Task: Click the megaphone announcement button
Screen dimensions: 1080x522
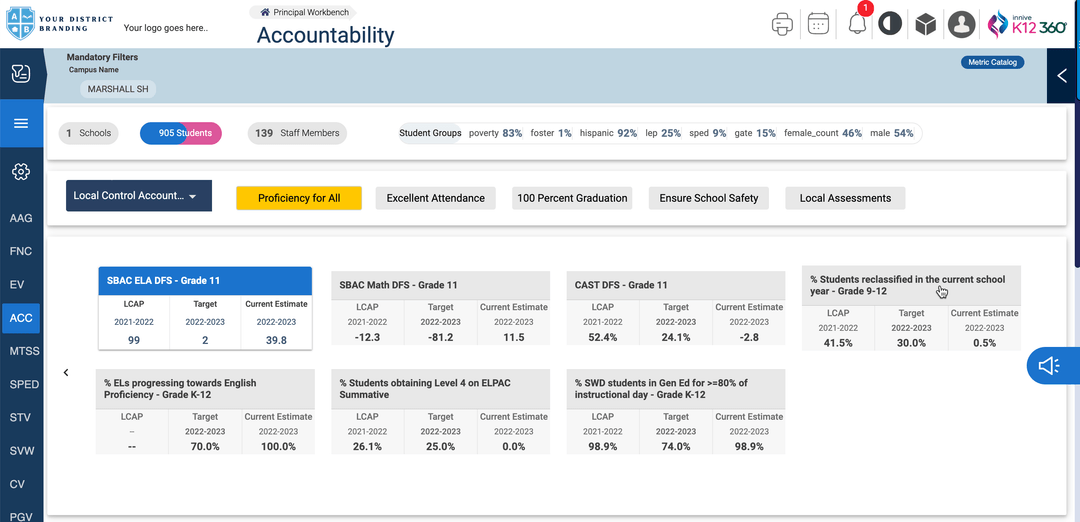Action: click(1049, 367)
